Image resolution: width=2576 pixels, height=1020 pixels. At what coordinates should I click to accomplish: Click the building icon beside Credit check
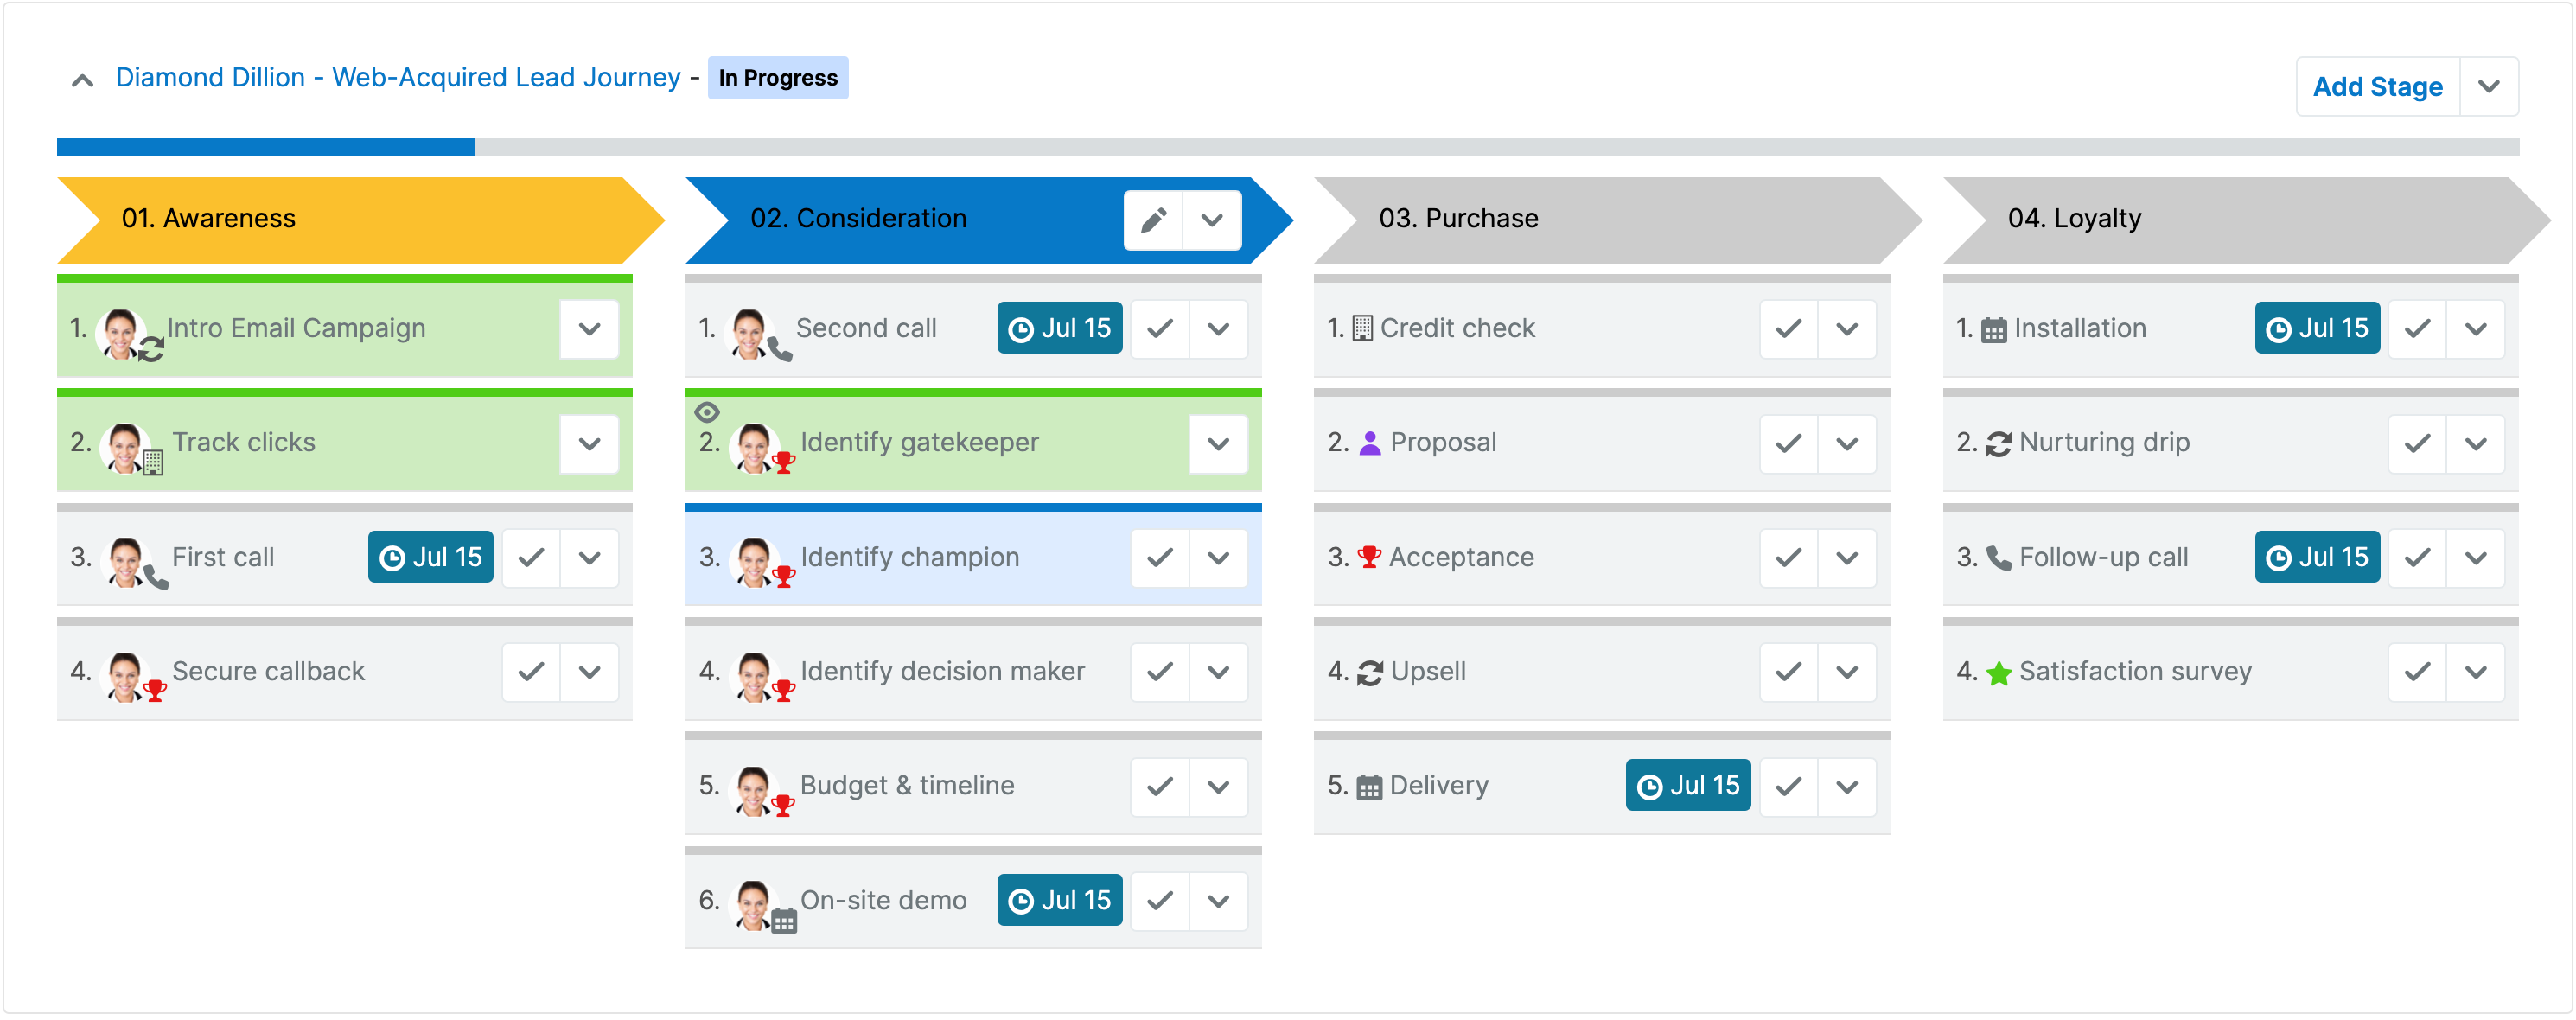[1362, 329]
